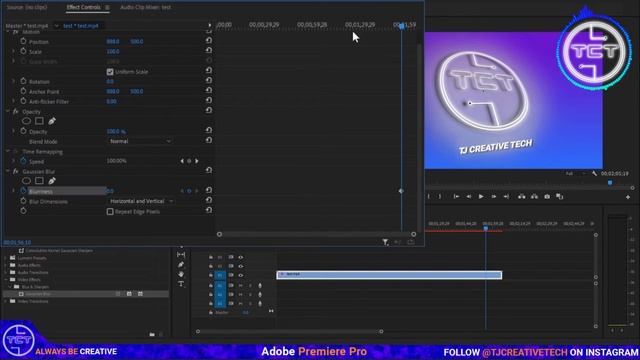
Task: Open Program Monitor settings wrench
Action: (594, 173)
